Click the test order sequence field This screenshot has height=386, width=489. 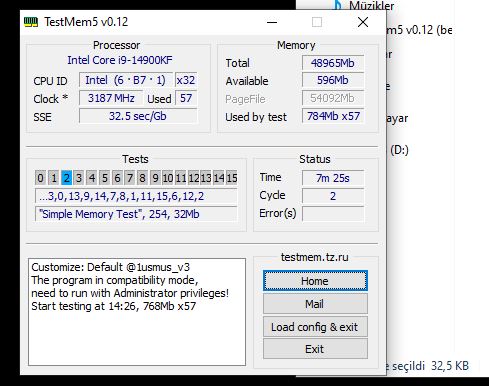(x=136, y=196)
